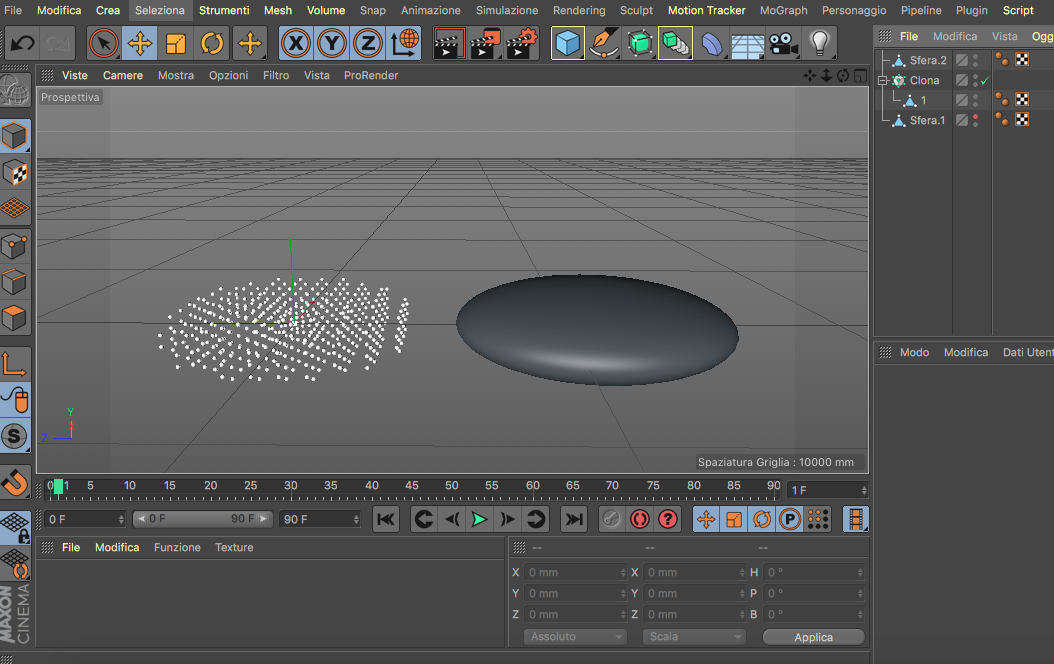Toggle the Y axis lock
The image size is (1054, 664).
coord(331,44)
